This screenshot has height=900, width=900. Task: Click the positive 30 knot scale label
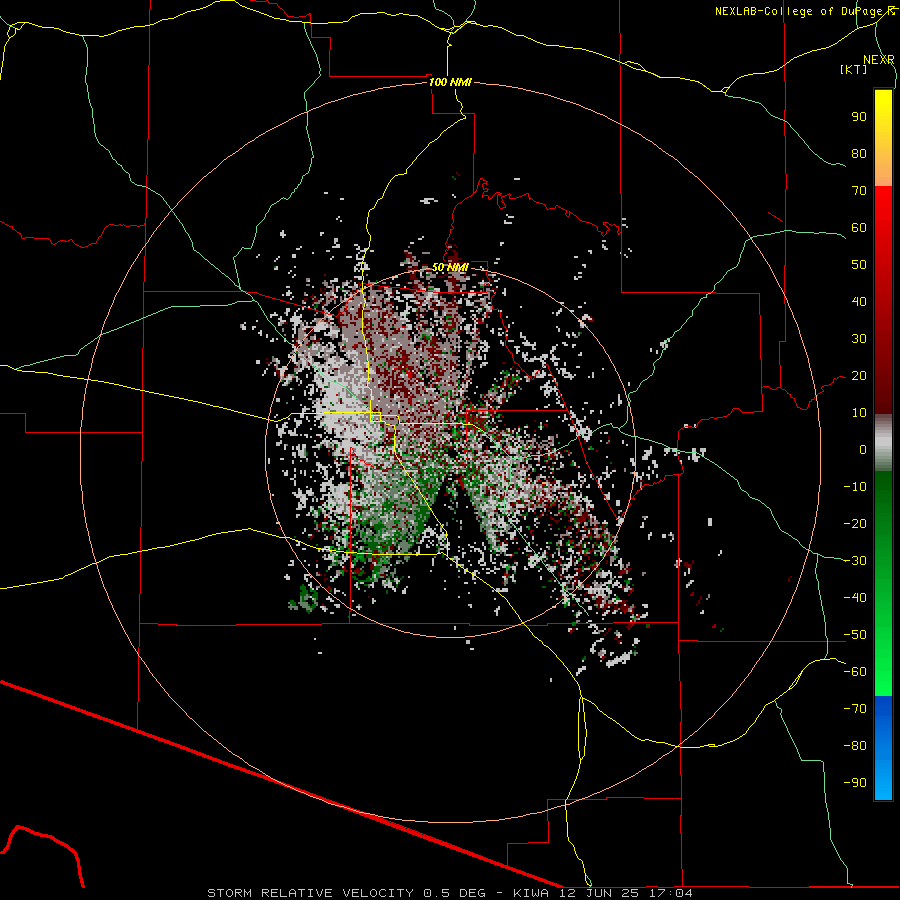859,339
